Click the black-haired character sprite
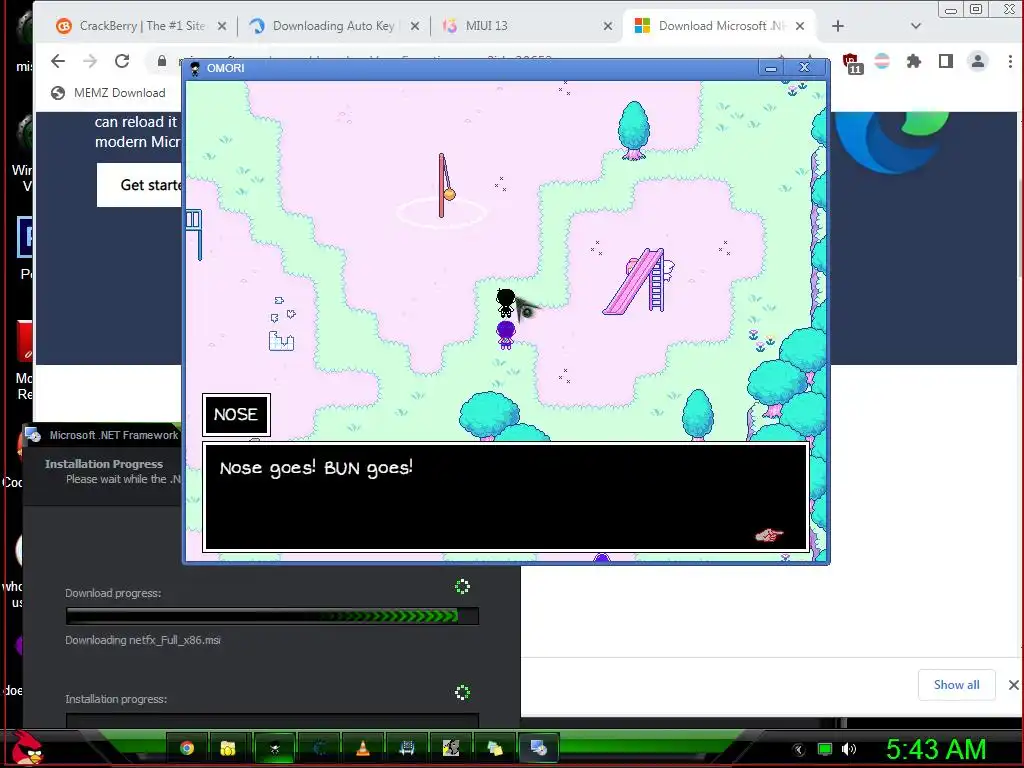Image resolution: width=1024 pixels, height=768 pixels. point(505,304)
